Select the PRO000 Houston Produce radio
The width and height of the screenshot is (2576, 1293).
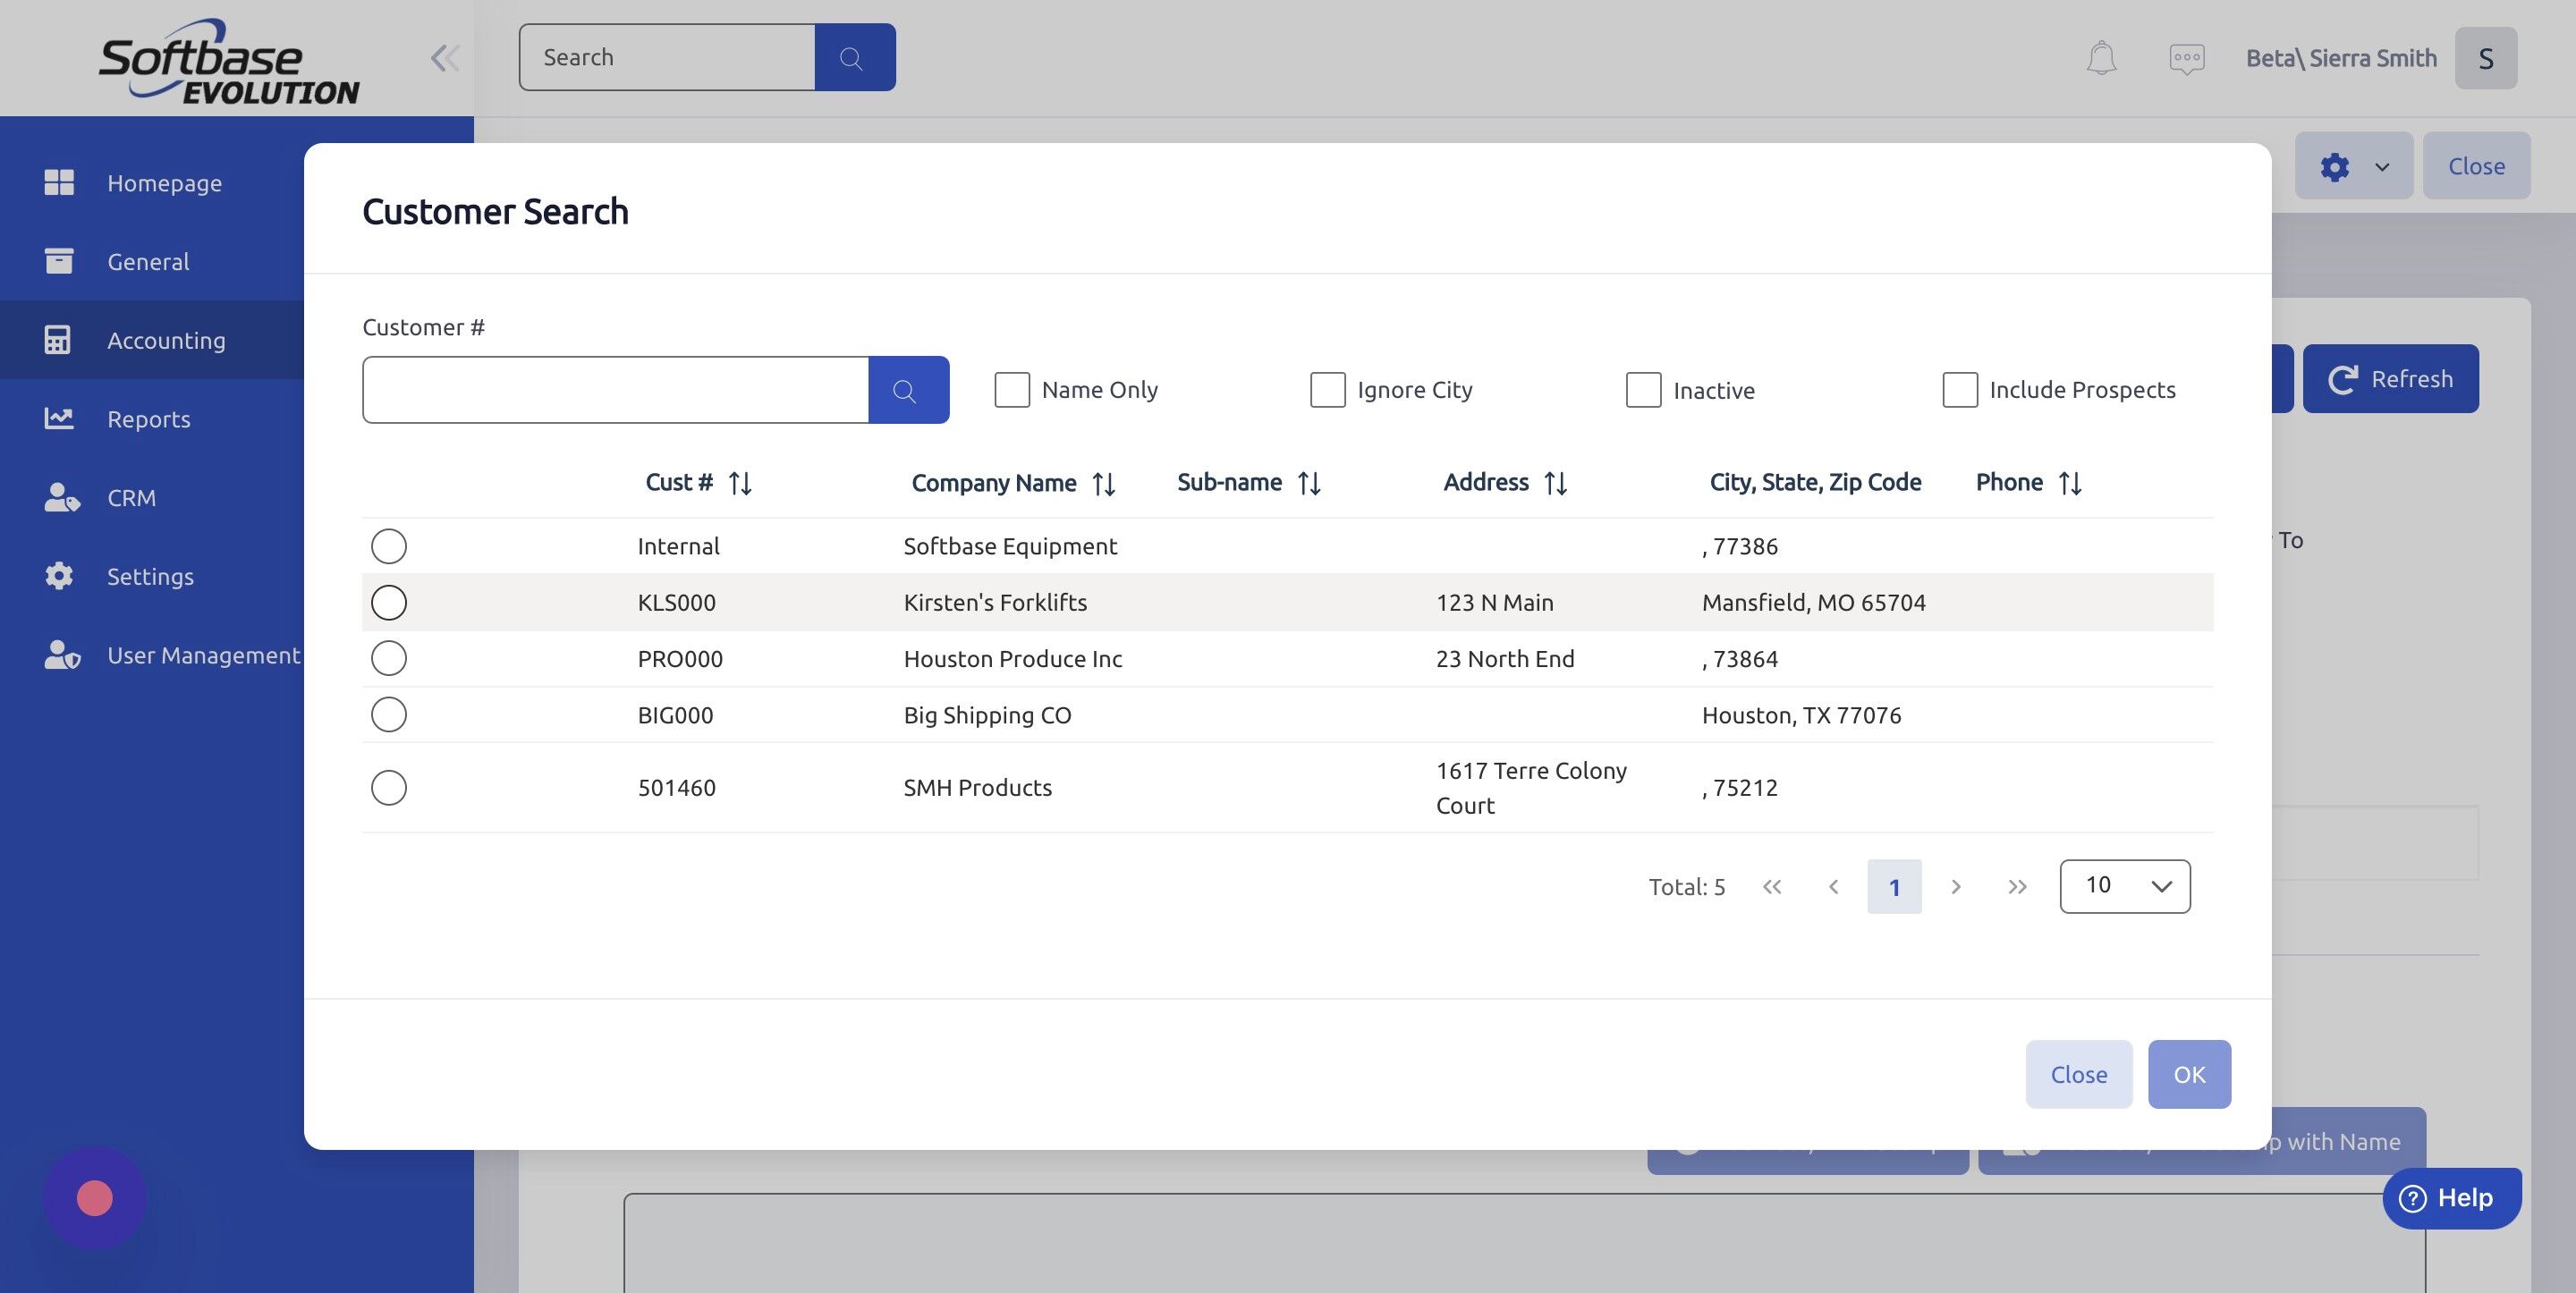point(389,658)
